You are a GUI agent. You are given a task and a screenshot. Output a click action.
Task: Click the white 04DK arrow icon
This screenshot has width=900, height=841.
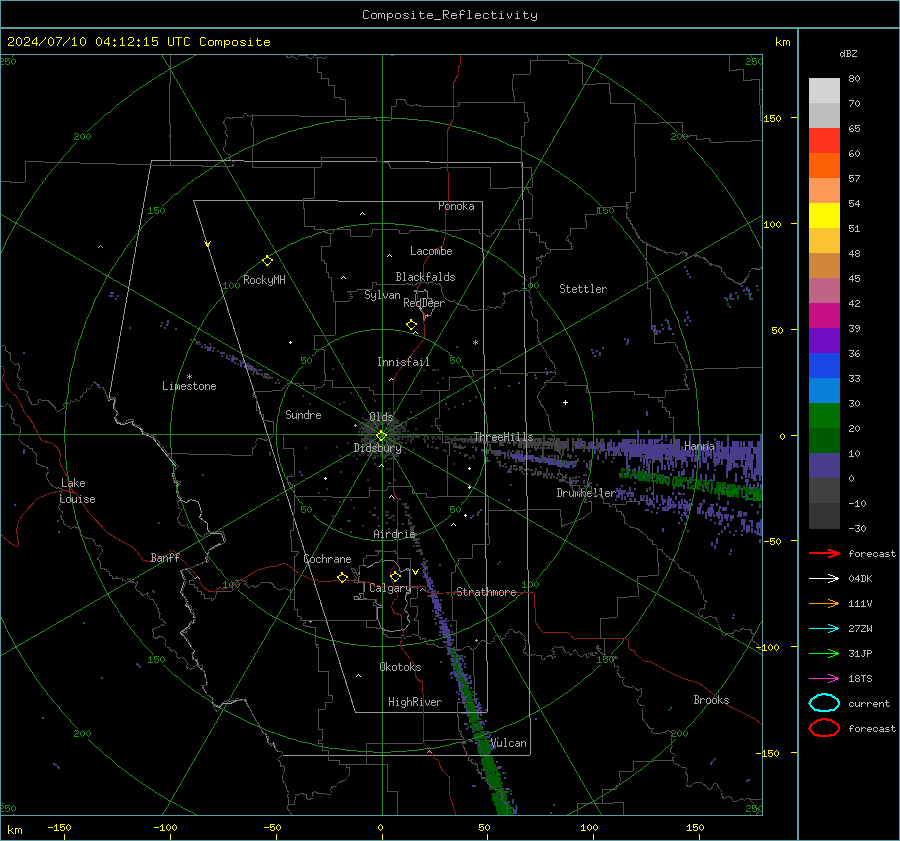(824, 578)
